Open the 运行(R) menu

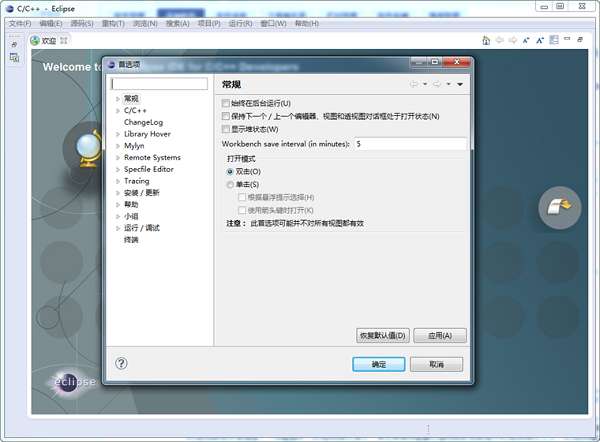click(x=240, y=24)
